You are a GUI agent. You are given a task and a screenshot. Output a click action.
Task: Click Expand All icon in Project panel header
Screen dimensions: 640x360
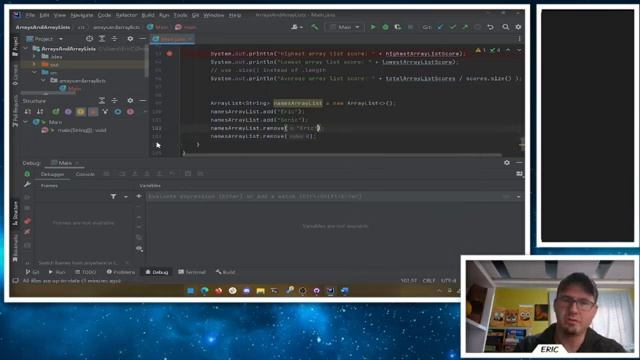(102, 39)
